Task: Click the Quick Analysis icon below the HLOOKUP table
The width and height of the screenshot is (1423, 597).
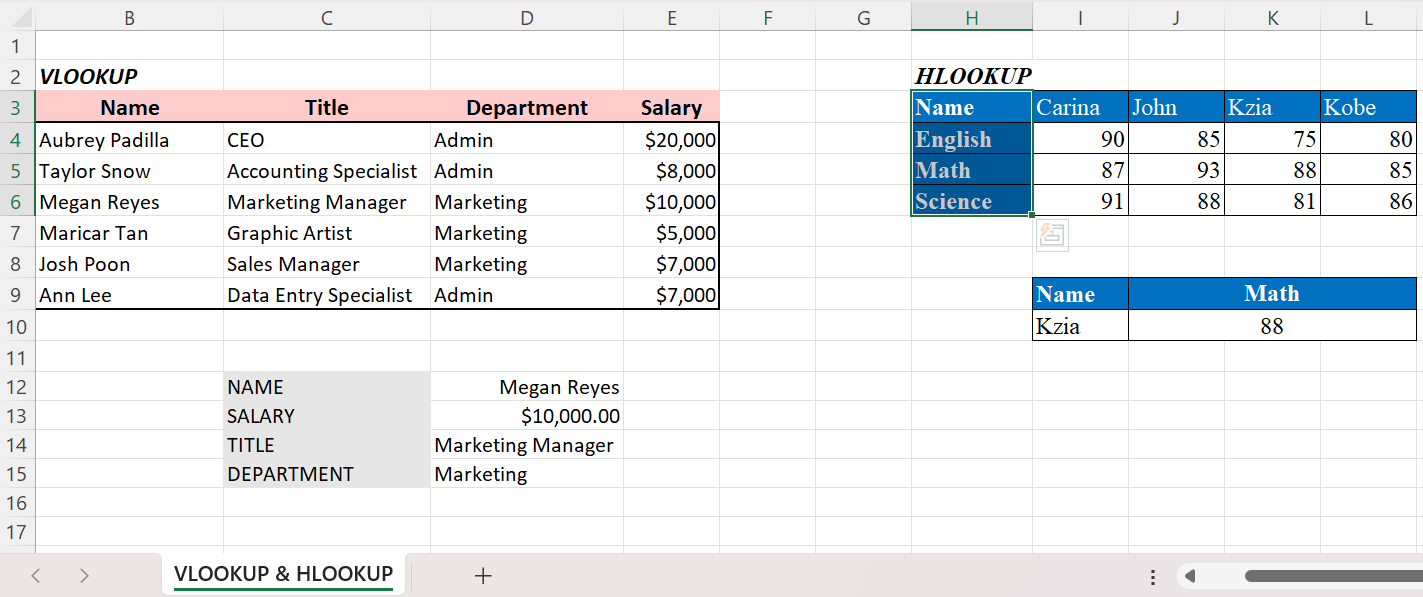Action: [1053, 236]
